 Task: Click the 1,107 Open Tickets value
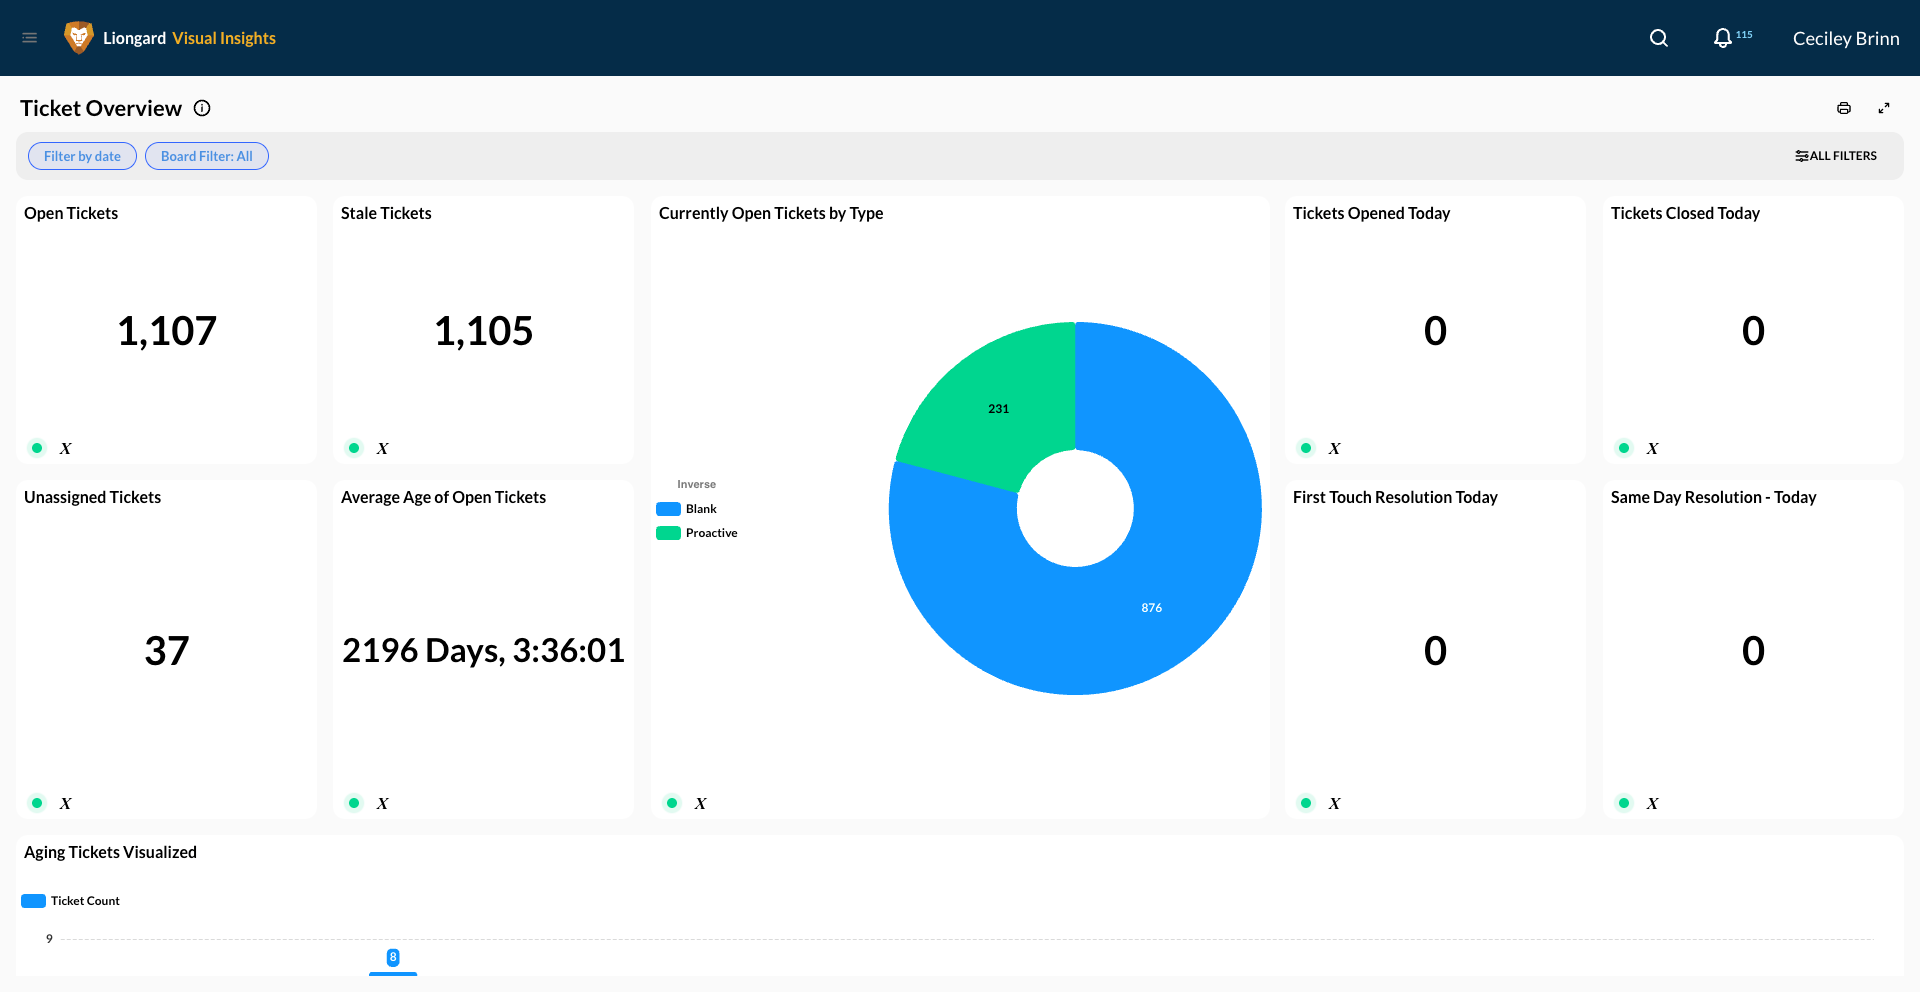[167, 331]
